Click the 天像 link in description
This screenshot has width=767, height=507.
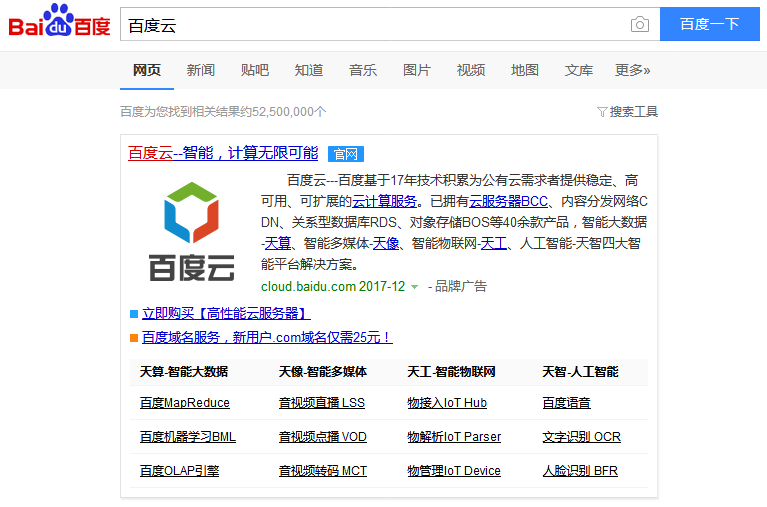point(386,243)
